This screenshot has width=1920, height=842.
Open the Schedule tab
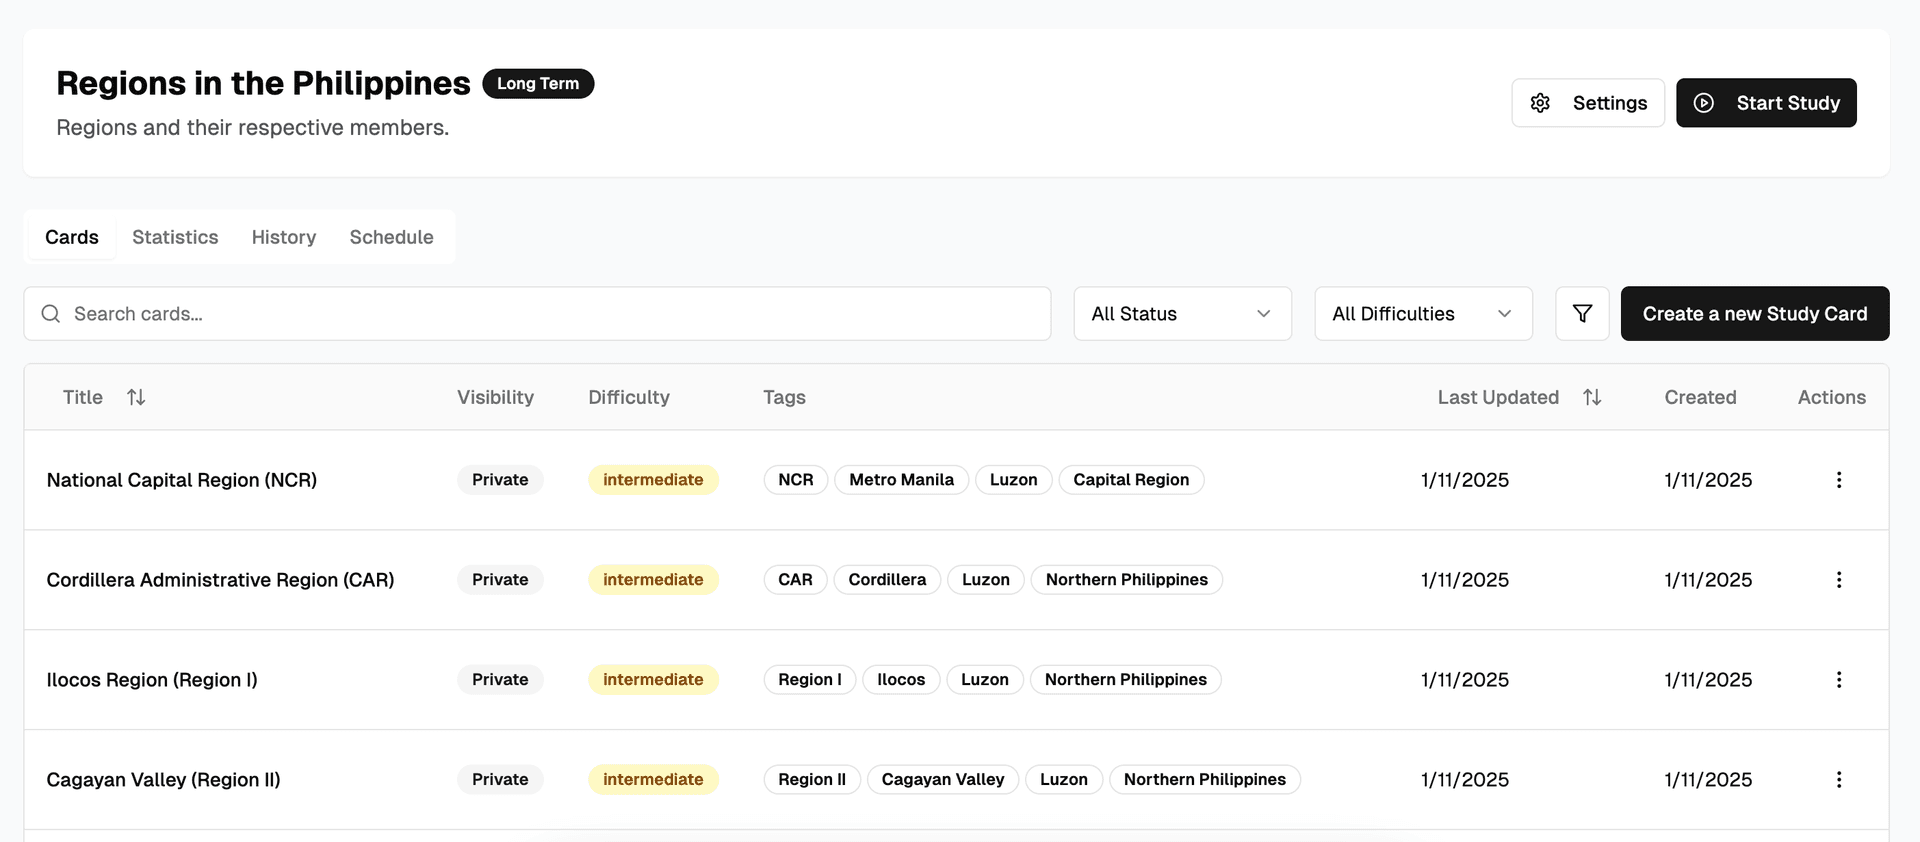[x=391, y=237]
